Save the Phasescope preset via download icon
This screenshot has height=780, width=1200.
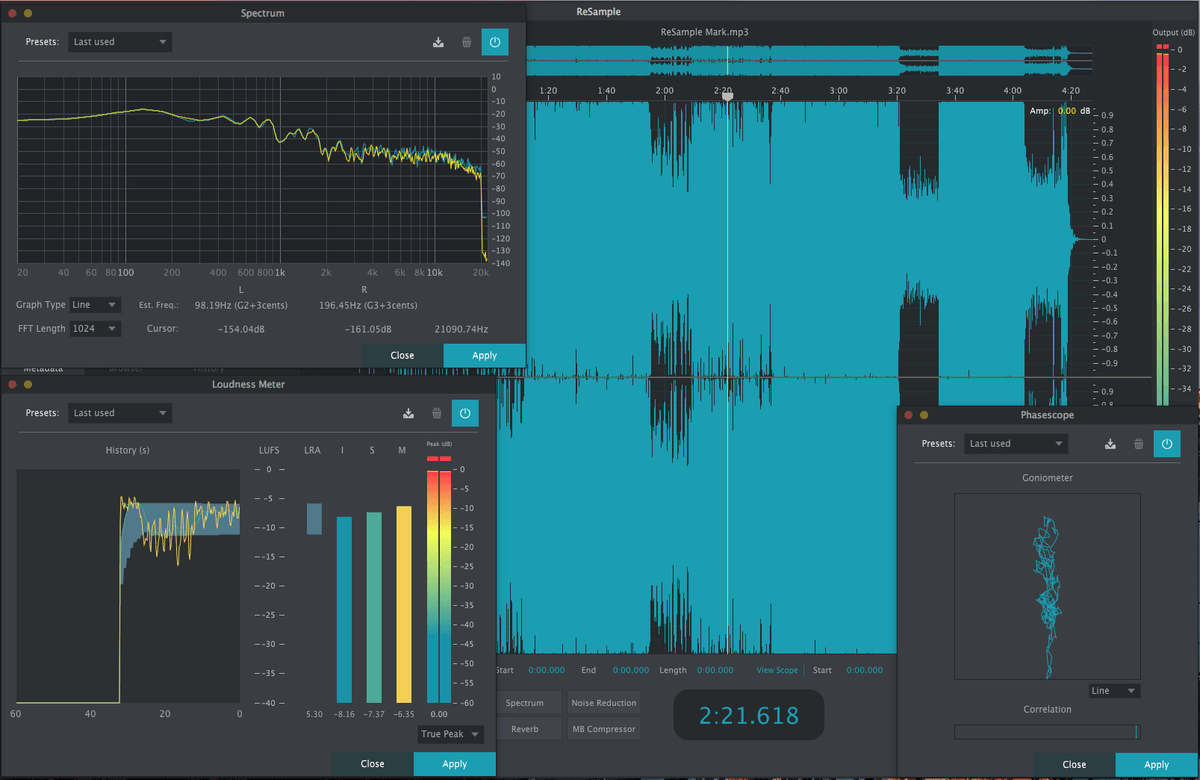click(x=1110, y=443)
